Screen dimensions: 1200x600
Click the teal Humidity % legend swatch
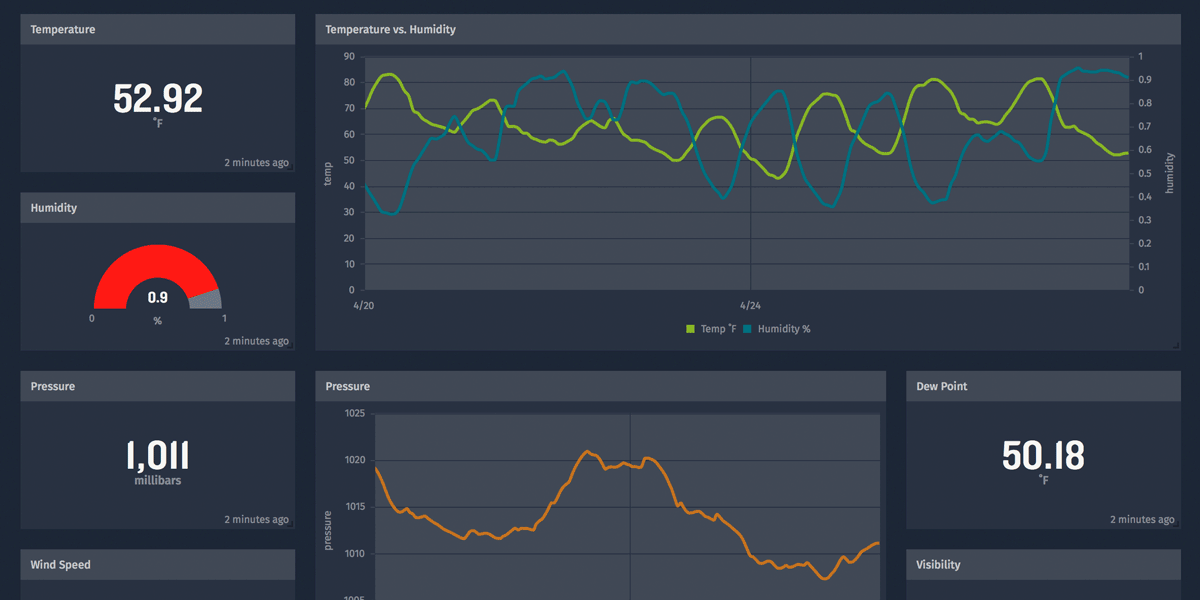click(x=748, y=329)
